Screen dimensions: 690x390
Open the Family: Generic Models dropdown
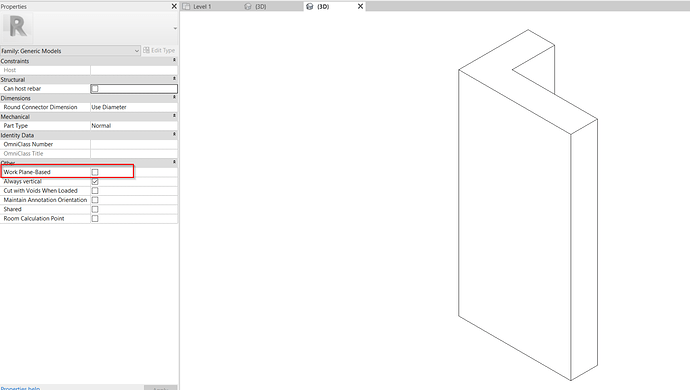70,51
